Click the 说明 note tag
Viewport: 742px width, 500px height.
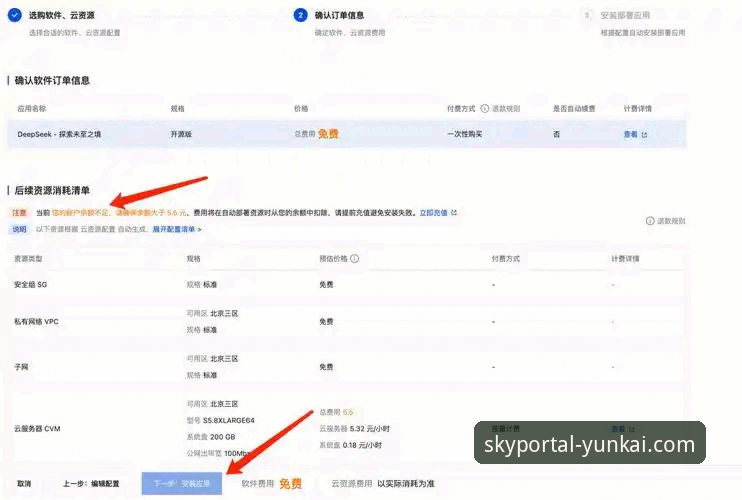[x=19, y=229]
